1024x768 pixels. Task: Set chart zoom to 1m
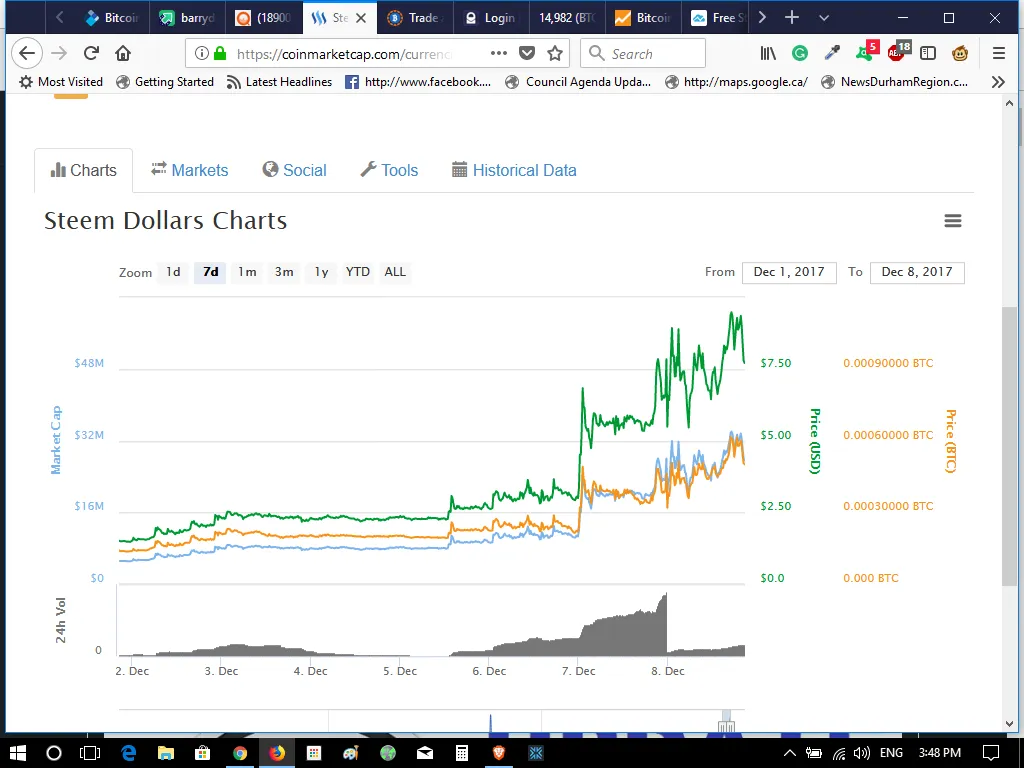[x=247, y=272]
